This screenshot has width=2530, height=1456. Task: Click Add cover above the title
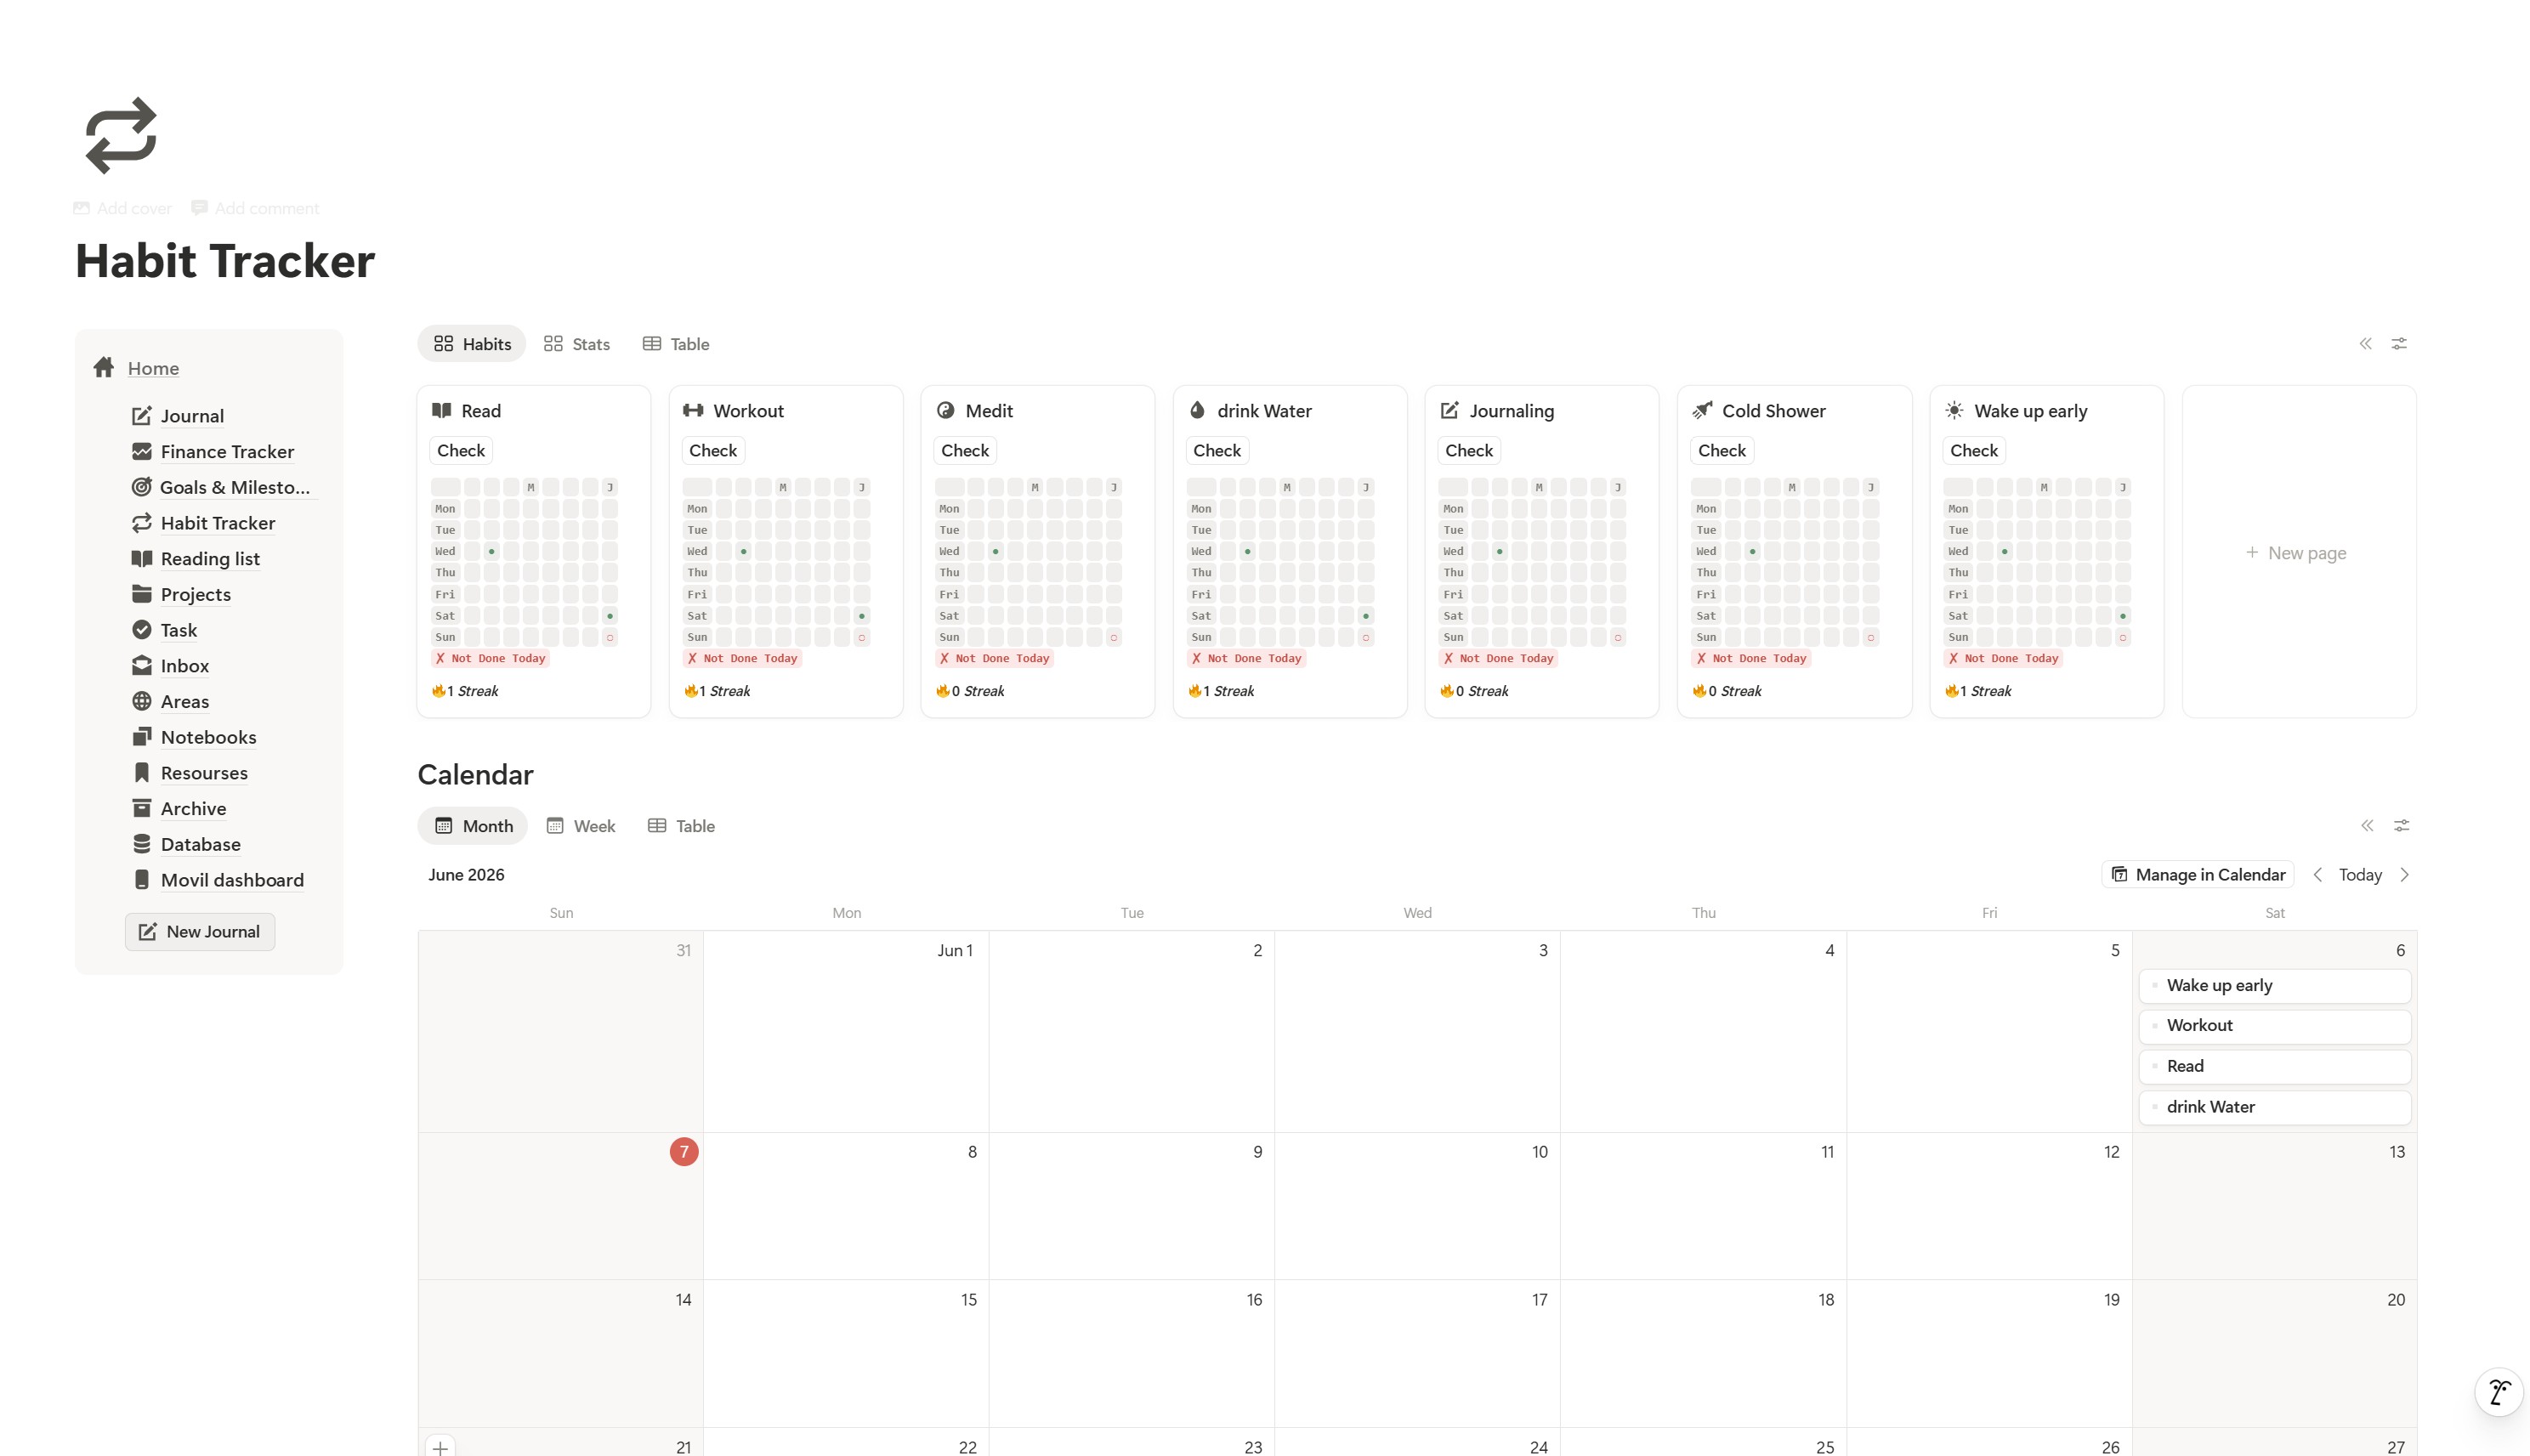[x=123, y=208]
